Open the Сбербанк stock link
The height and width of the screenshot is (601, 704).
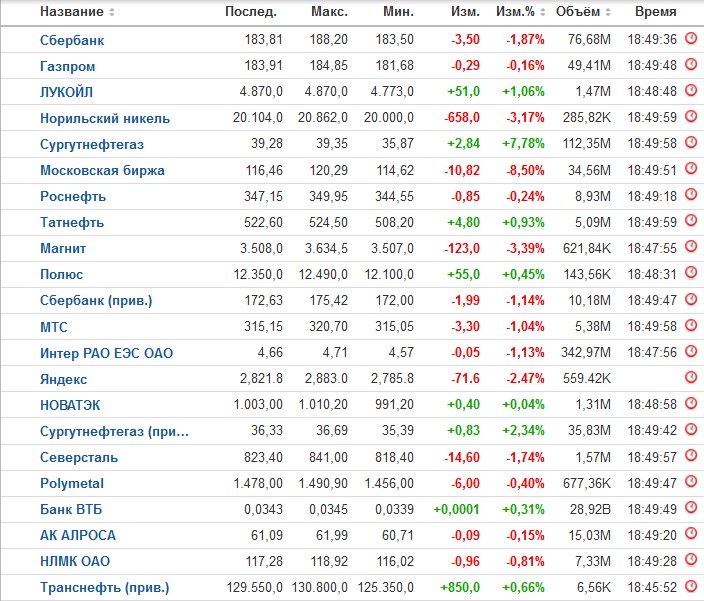pyautogui.click(x=72, y=40)
